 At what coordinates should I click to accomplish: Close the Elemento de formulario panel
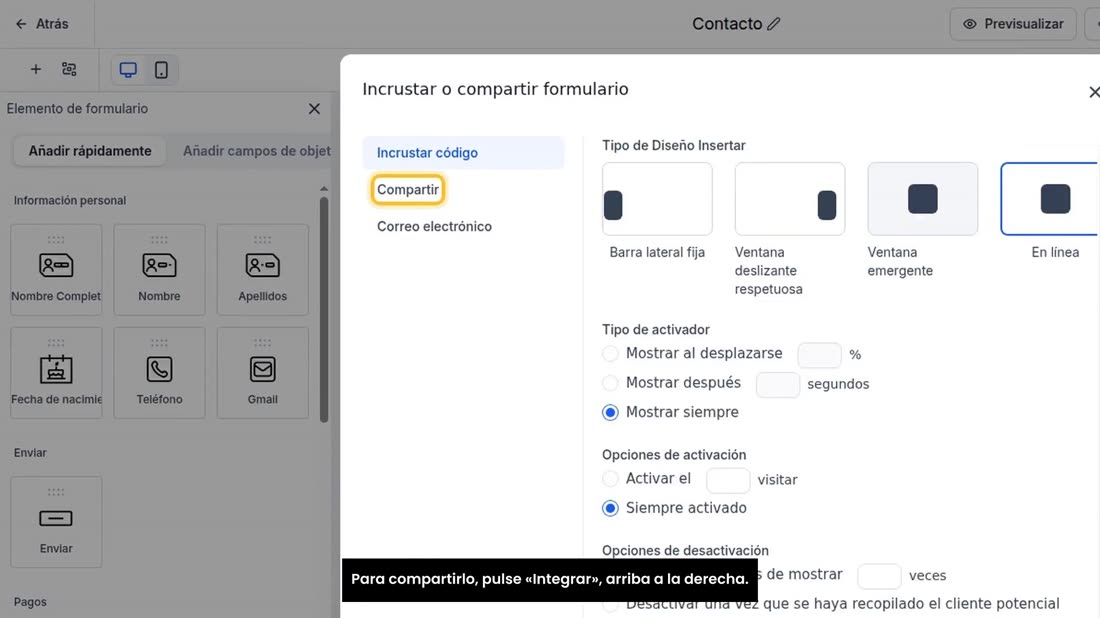314,109
